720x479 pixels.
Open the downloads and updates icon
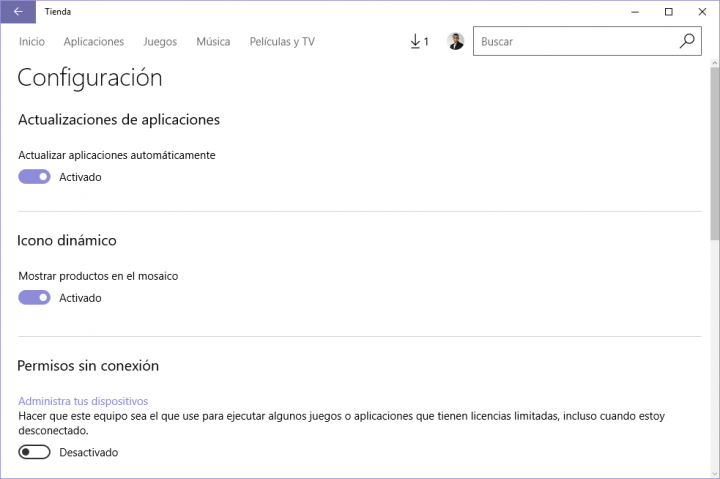point(419,41)
